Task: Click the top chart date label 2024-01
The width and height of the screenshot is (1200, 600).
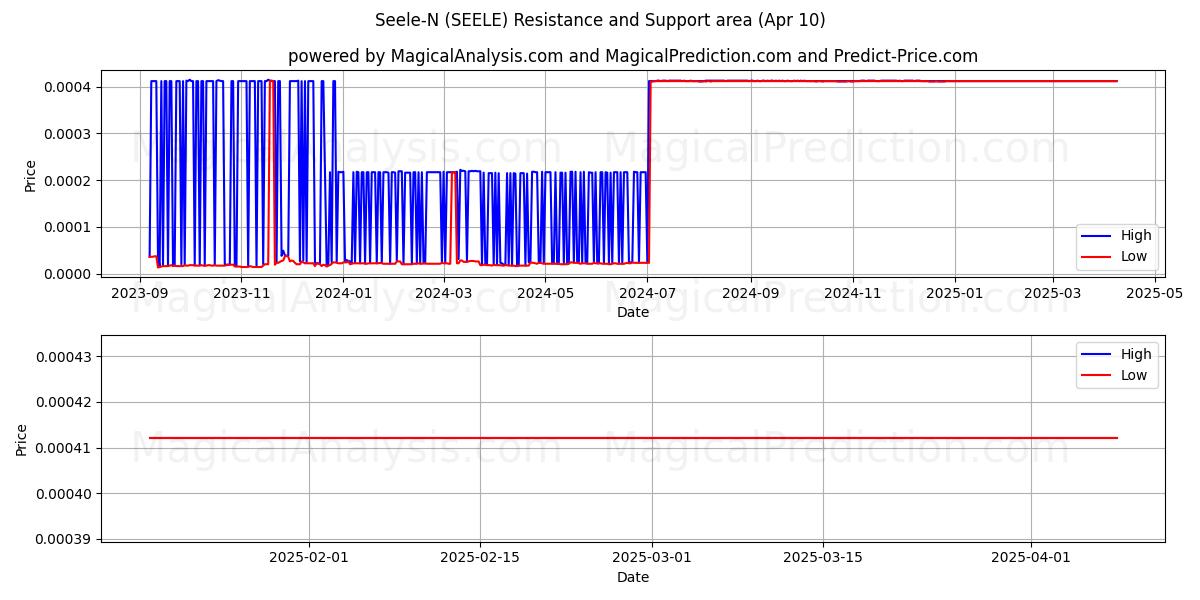Action: (x=344, y=294)
